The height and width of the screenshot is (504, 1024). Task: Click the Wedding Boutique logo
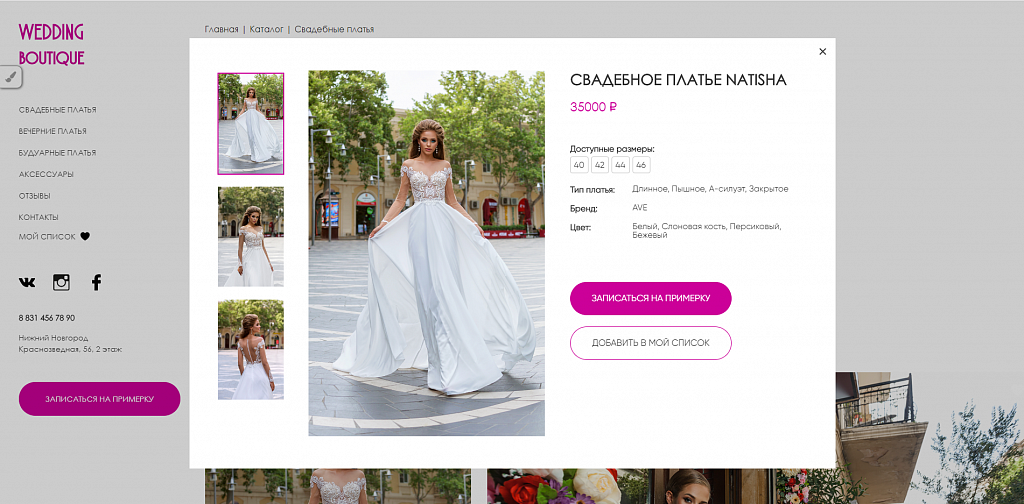tap(52, 44)
